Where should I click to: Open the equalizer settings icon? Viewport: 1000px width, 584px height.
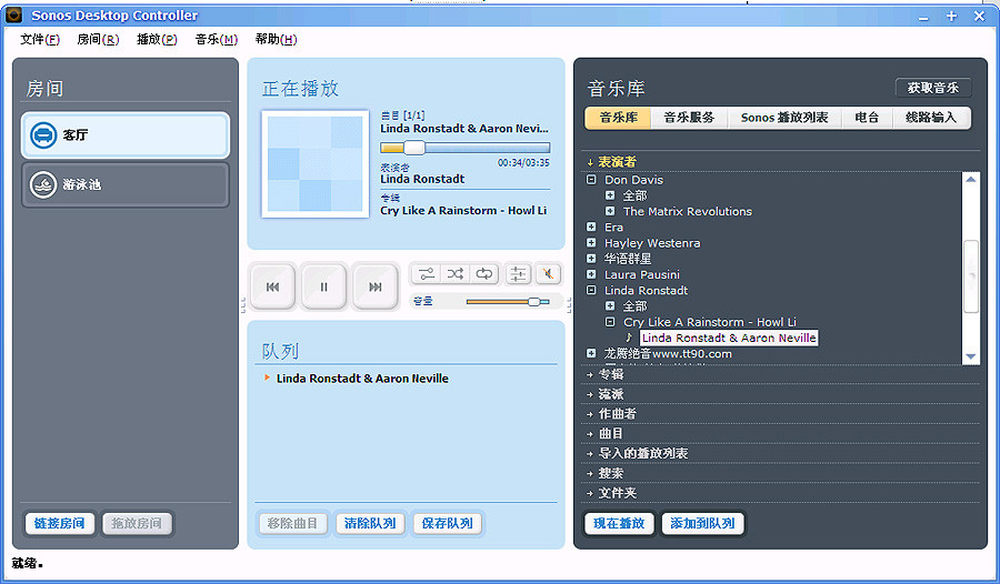(518, 274)
